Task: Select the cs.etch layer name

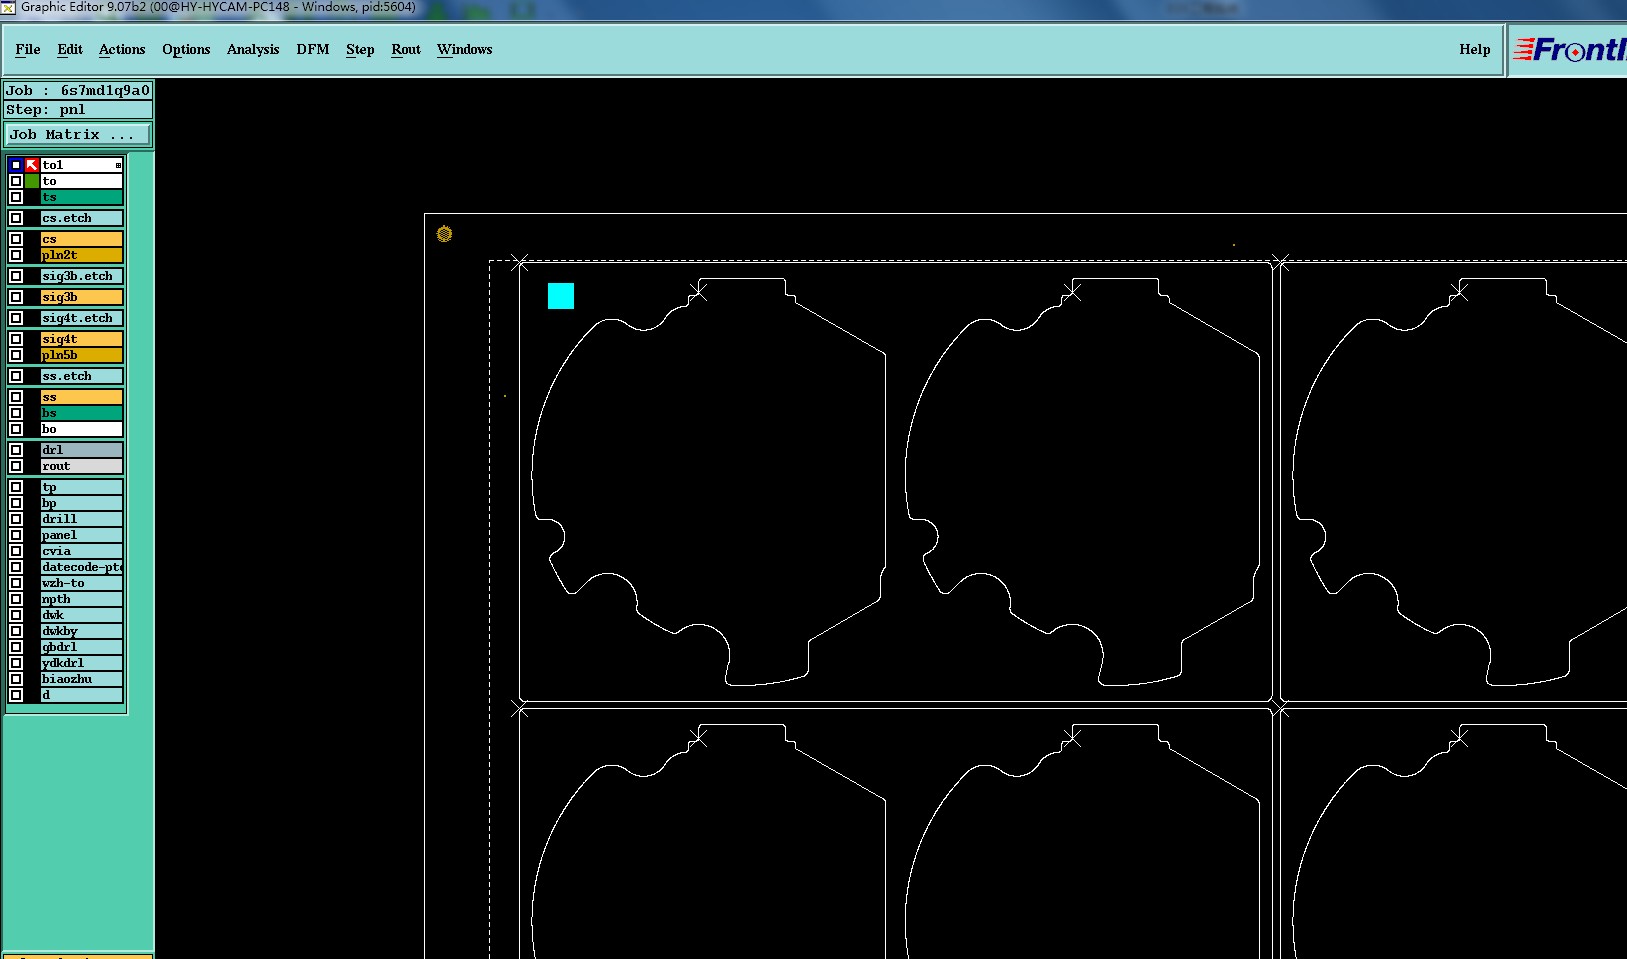Action: pos(82,218)
